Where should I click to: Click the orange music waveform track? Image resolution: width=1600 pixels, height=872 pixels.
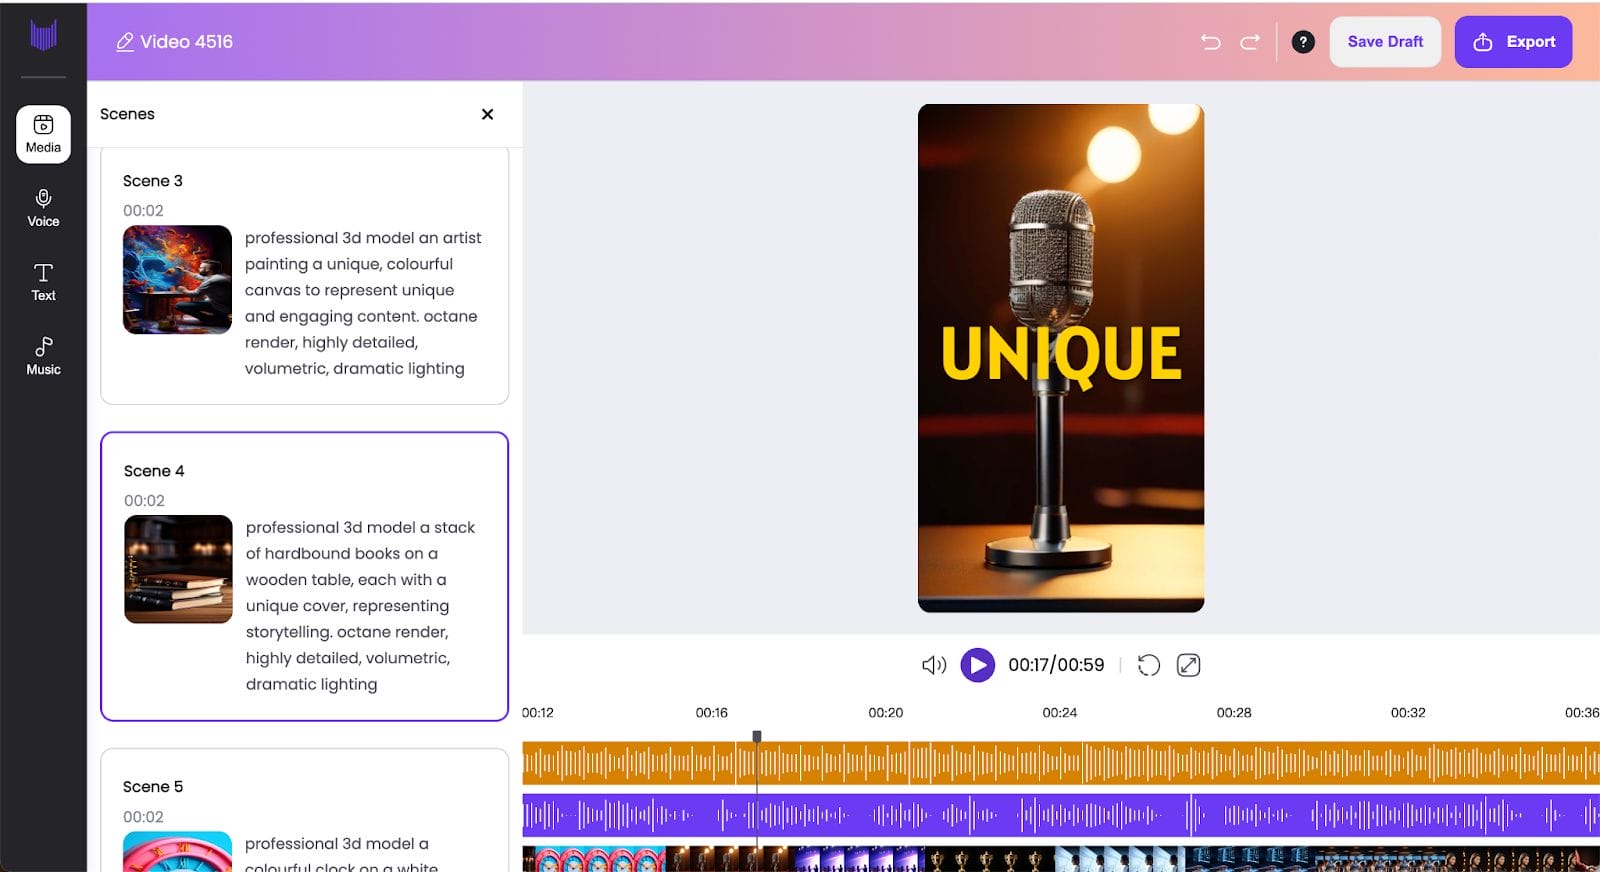(x=1060, y=763)
